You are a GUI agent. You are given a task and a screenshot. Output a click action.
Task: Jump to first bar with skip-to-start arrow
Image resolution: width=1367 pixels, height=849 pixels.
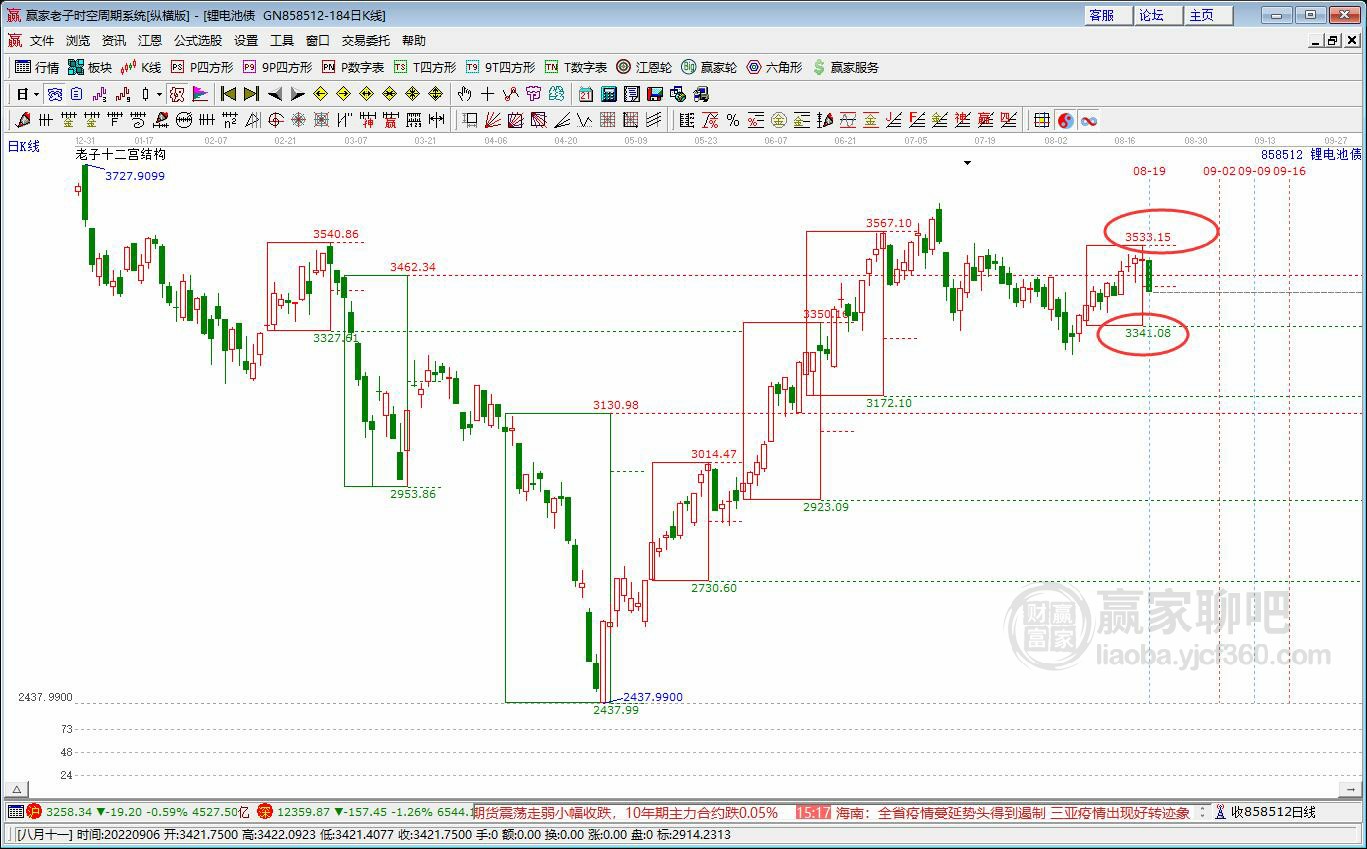coord(228,94)
